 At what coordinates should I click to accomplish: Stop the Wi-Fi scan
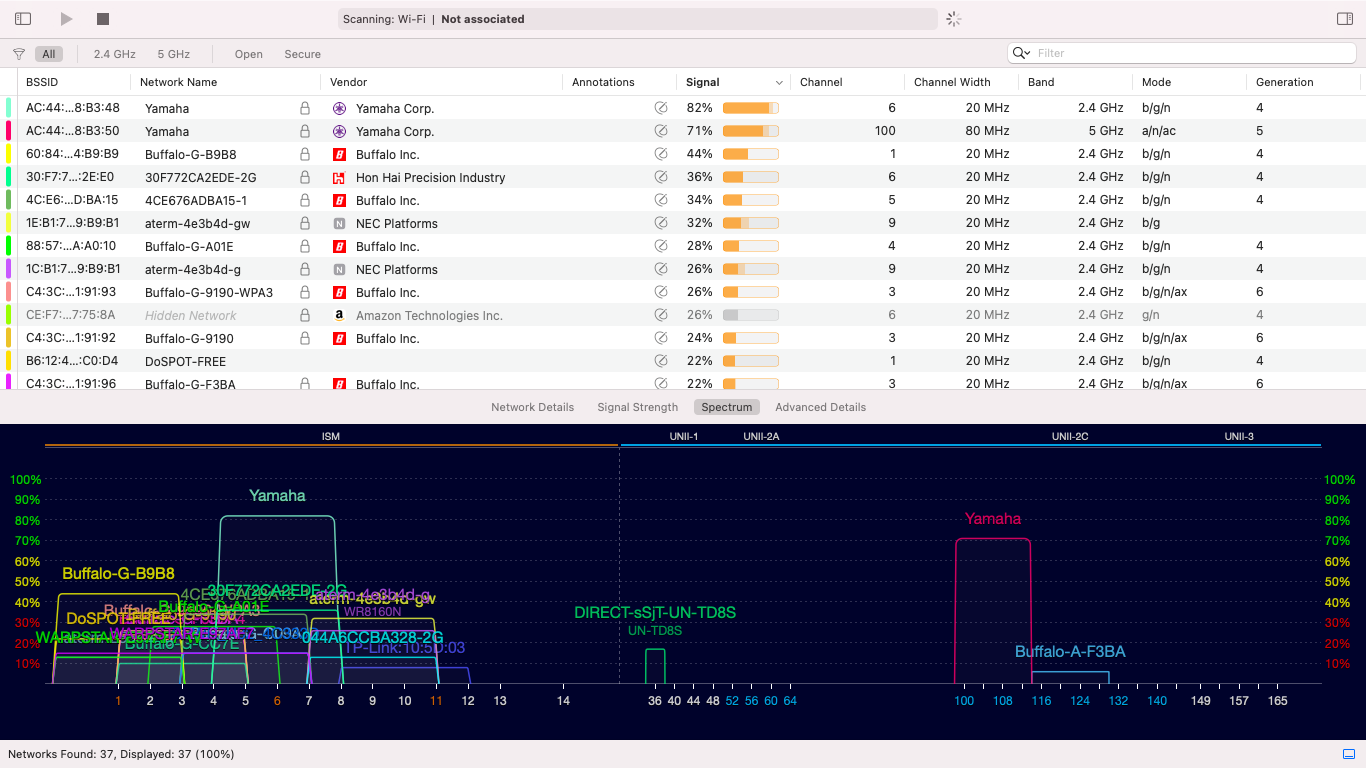click(103, 19)
